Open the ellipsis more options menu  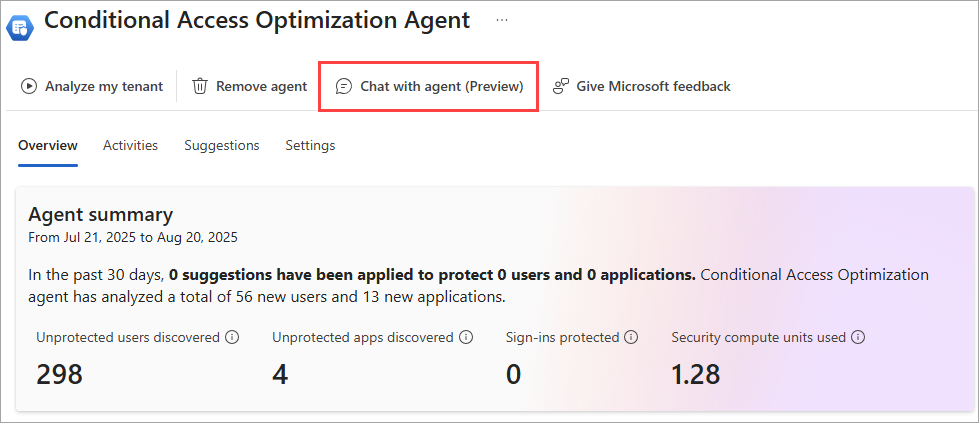point(502,20)
